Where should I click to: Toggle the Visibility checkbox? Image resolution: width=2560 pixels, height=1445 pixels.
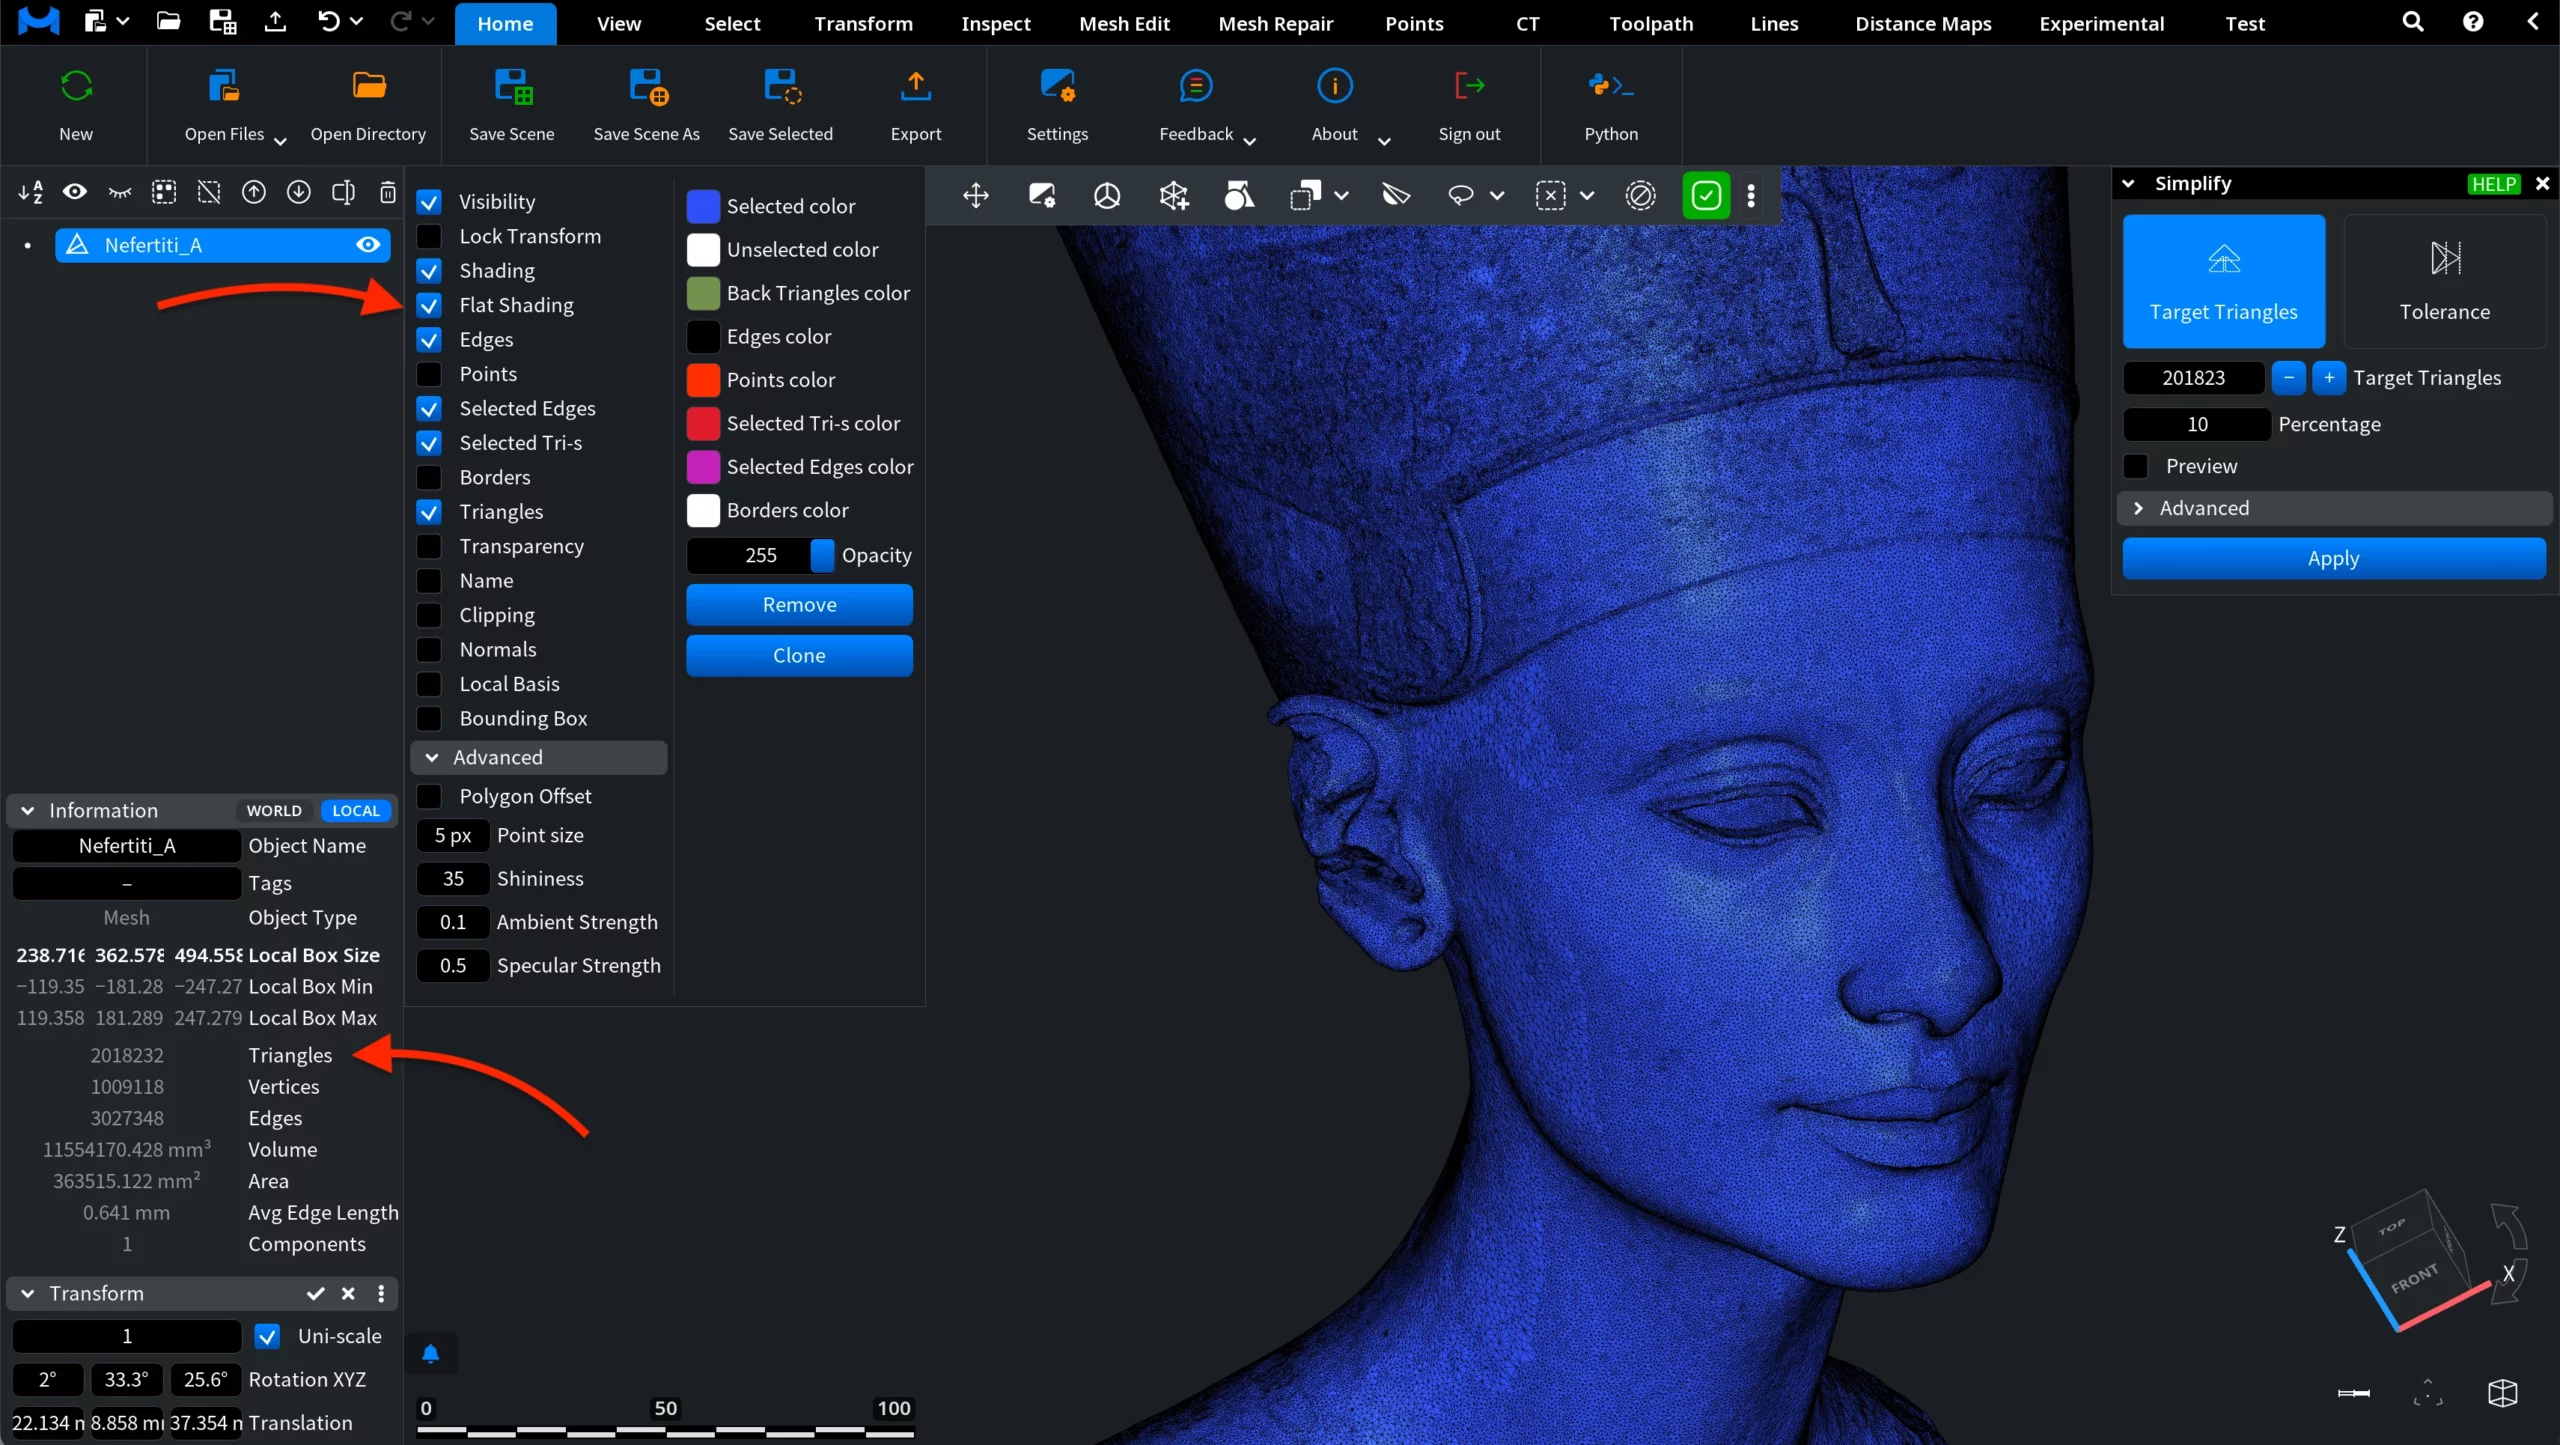429,202
